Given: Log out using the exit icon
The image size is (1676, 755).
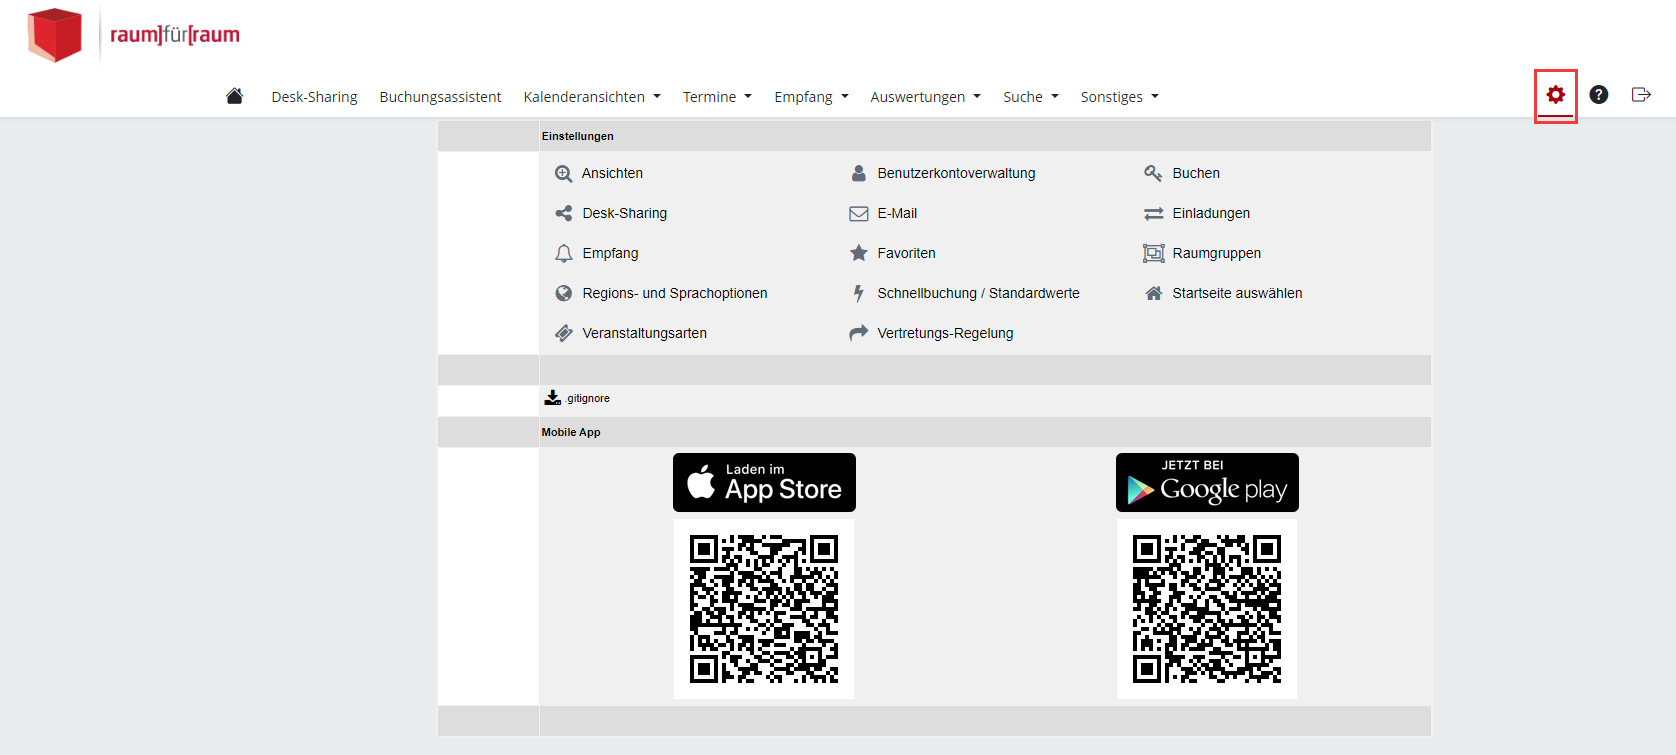Looking at the screenshot, I should [x=1641, y=95].
